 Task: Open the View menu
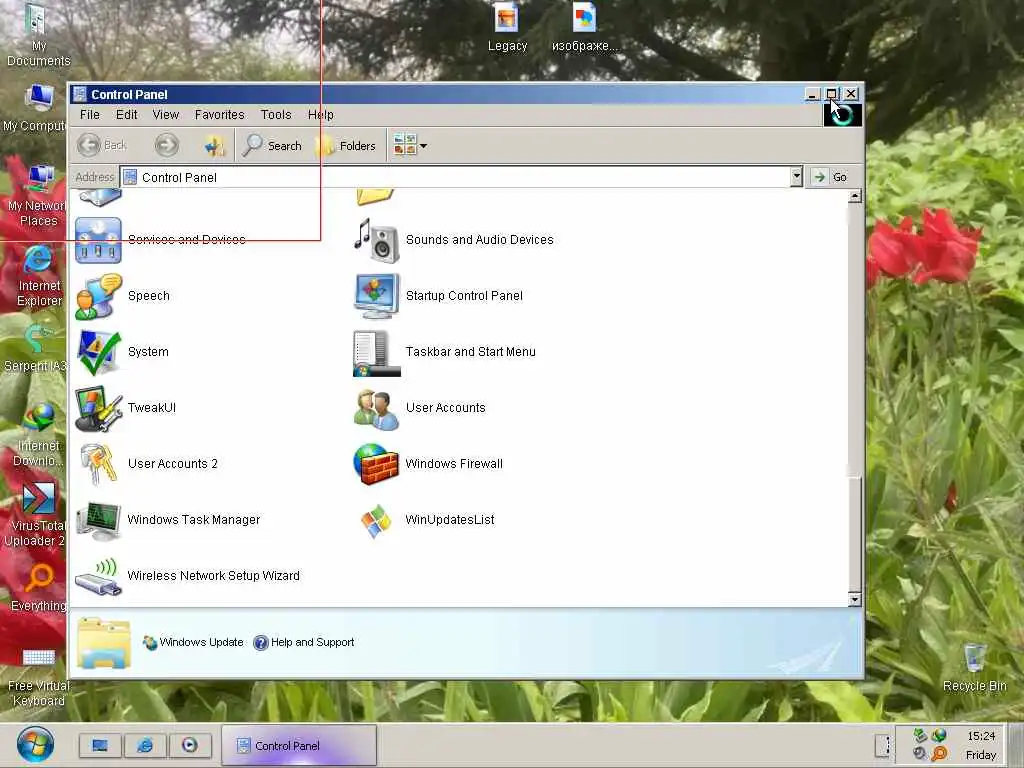point(166,115)
